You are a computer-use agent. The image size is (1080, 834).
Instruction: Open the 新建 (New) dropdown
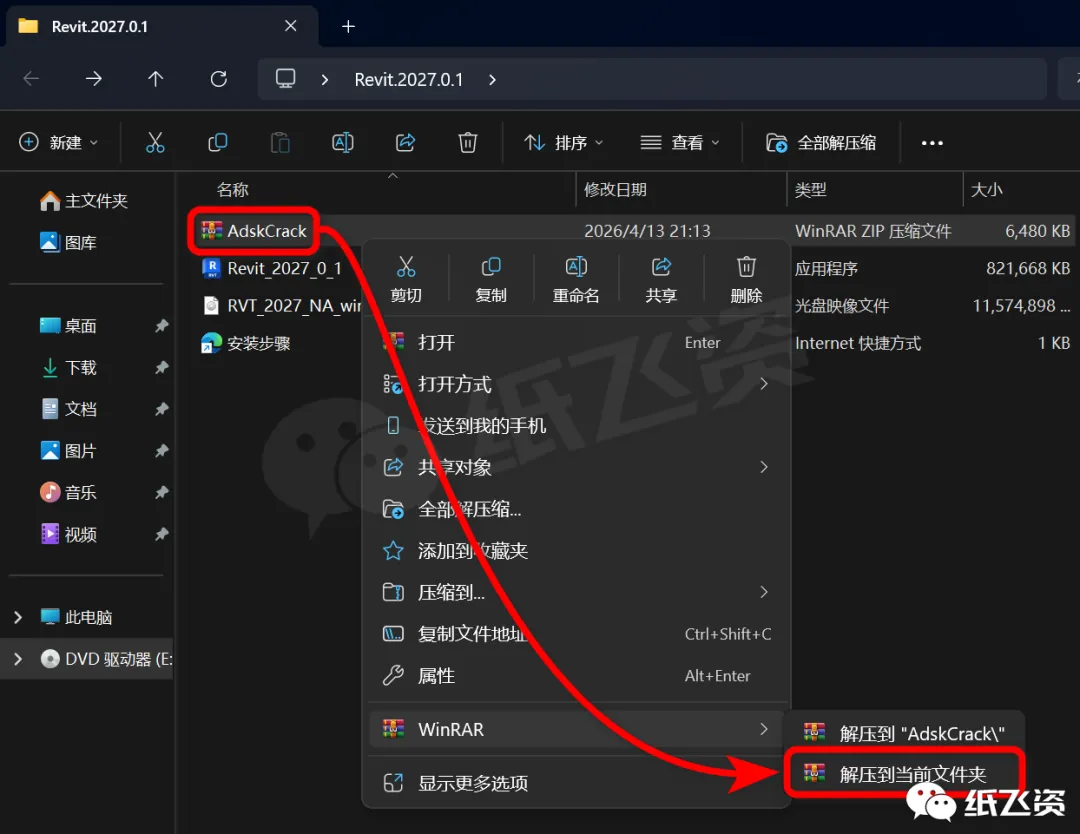click(59, 143)
